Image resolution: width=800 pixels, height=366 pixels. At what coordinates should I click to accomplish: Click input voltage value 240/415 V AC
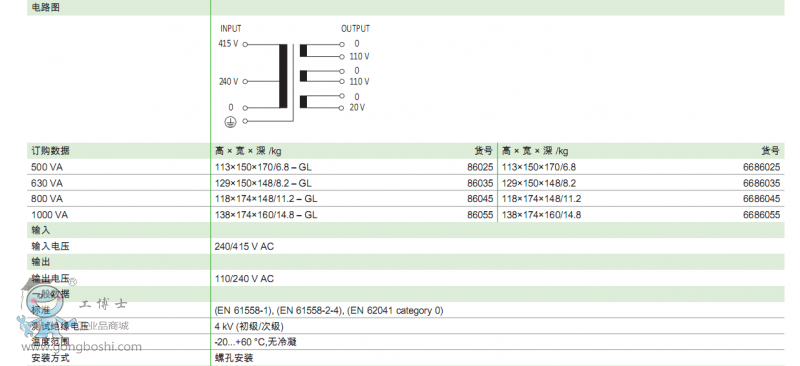(244, 247)
